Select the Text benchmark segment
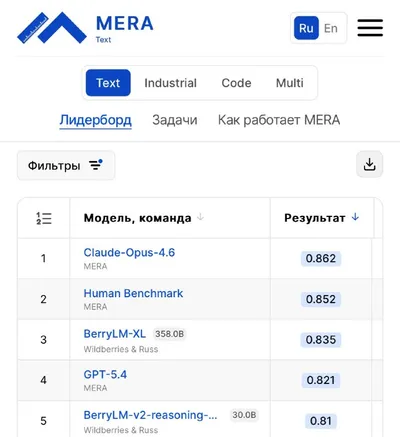Image resolution: width=400 pixels, height=437 pixels. click(x=108, y=83)
